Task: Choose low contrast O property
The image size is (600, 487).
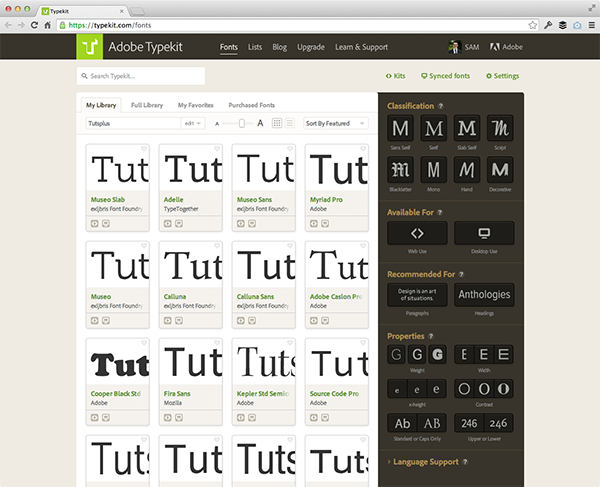Action: coord(464,389)
